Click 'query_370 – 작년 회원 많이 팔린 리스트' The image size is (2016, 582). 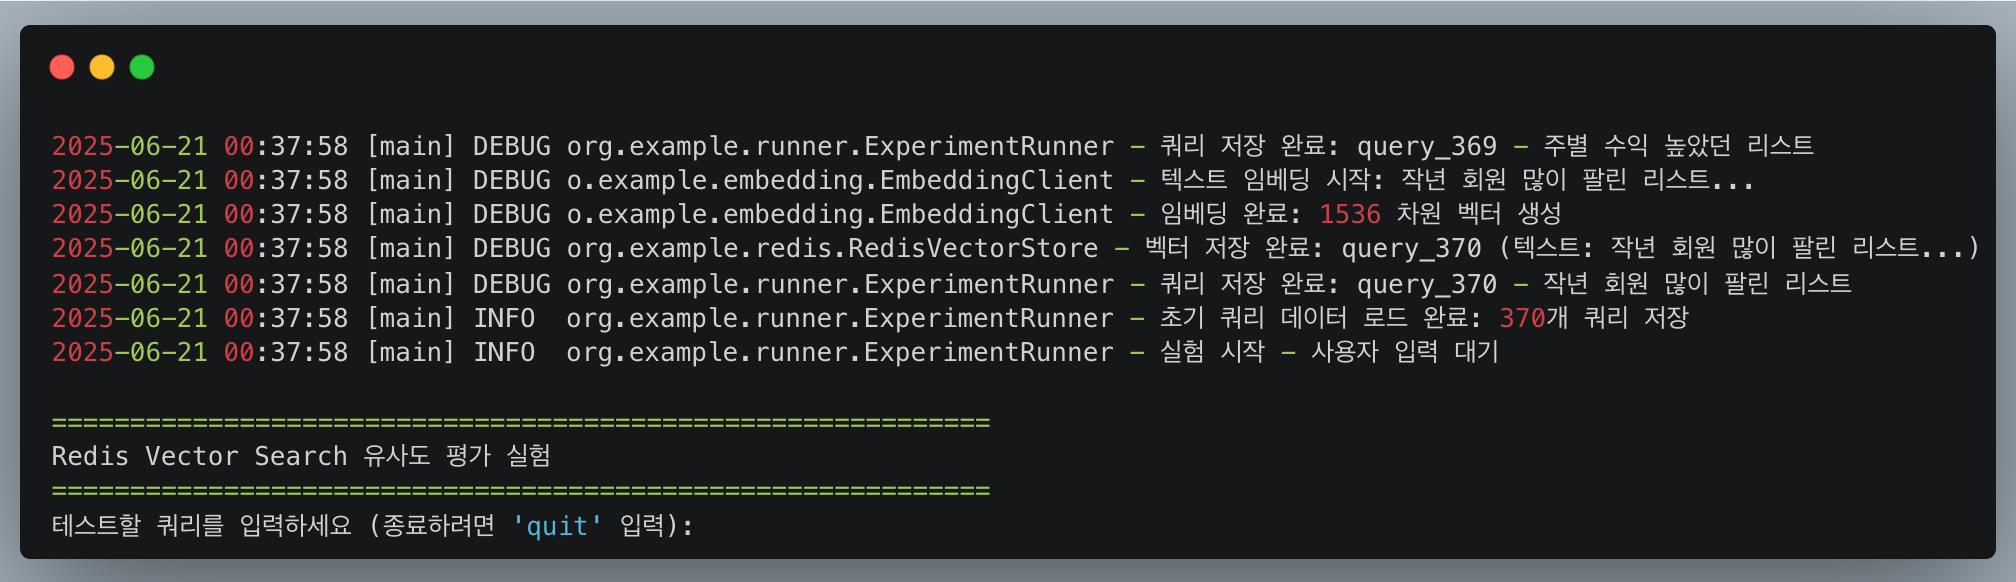(x=1604, y=284)
